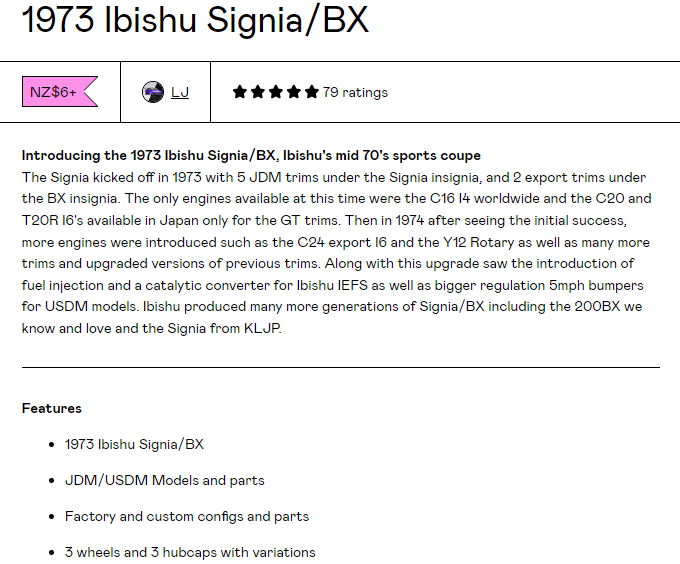Click the bold Introducing the 1973 heading

pos(251,155)
